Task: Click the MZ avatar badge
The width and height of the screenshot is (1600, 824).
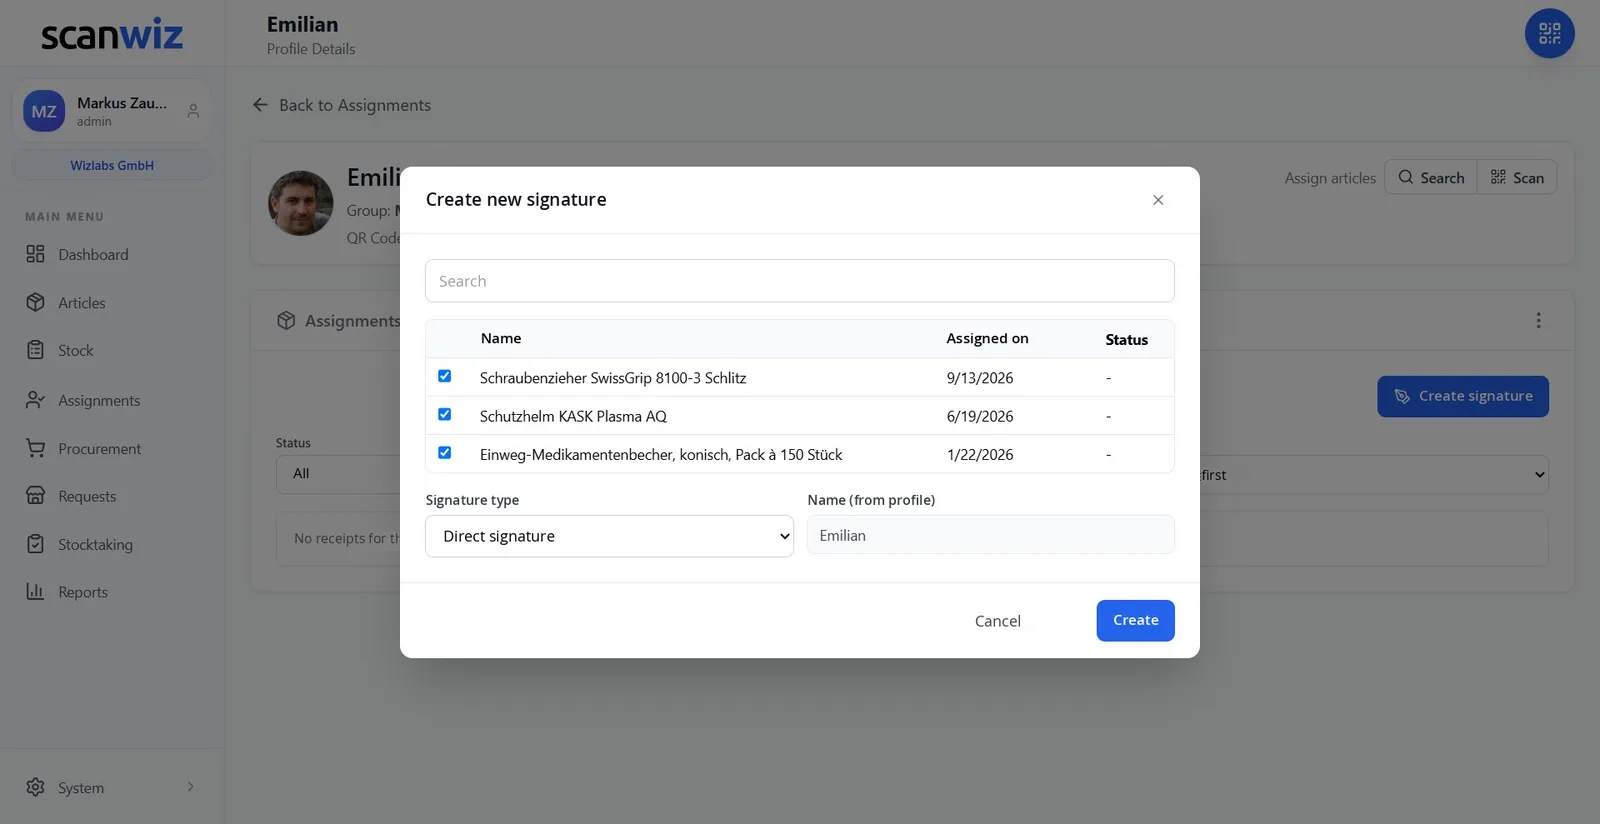Action: coord(44,111)
